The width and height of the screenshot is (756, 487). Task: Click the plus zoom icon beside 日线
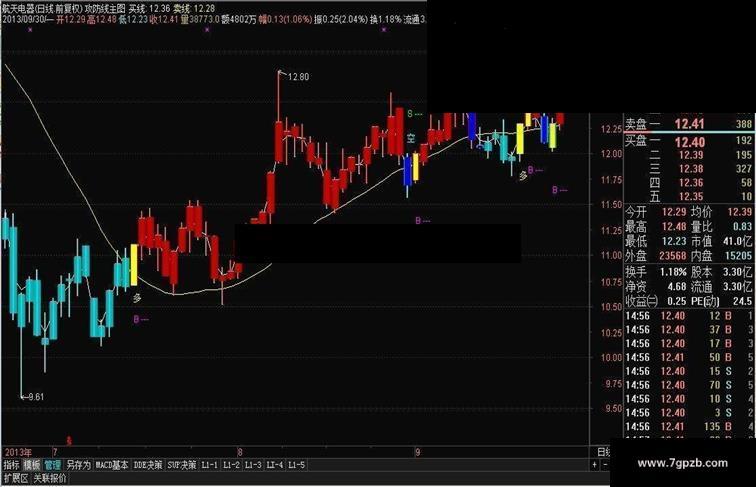pos(594,465)
